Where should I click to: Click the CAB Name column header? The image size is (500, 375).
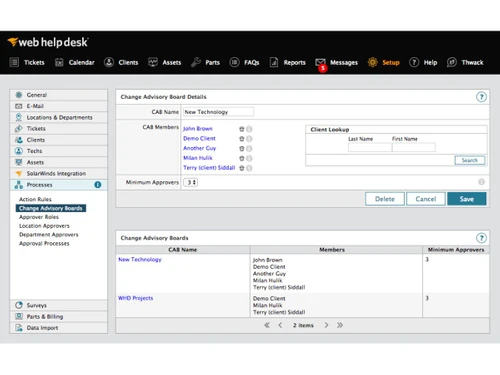[183, 250]
